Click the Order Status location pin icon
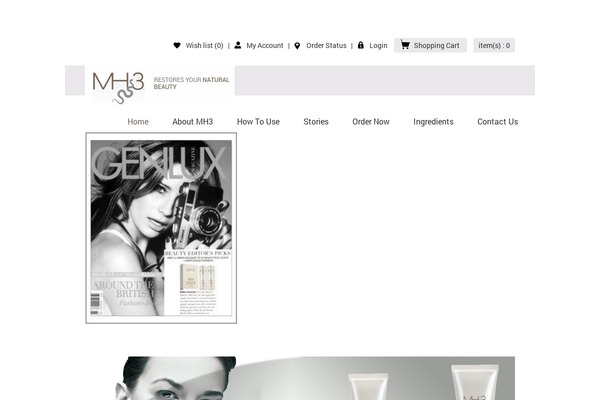Screen dimensions: 600x400 click(x=297, y=46)
